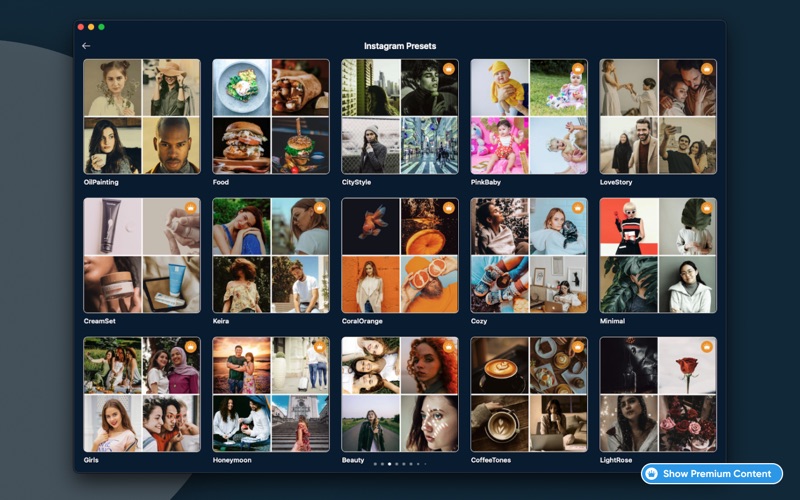The height and width of the screenshot is (500, 800).
Task: Click the crown badge on Beauty preset
Action: [x=448, y=347]
